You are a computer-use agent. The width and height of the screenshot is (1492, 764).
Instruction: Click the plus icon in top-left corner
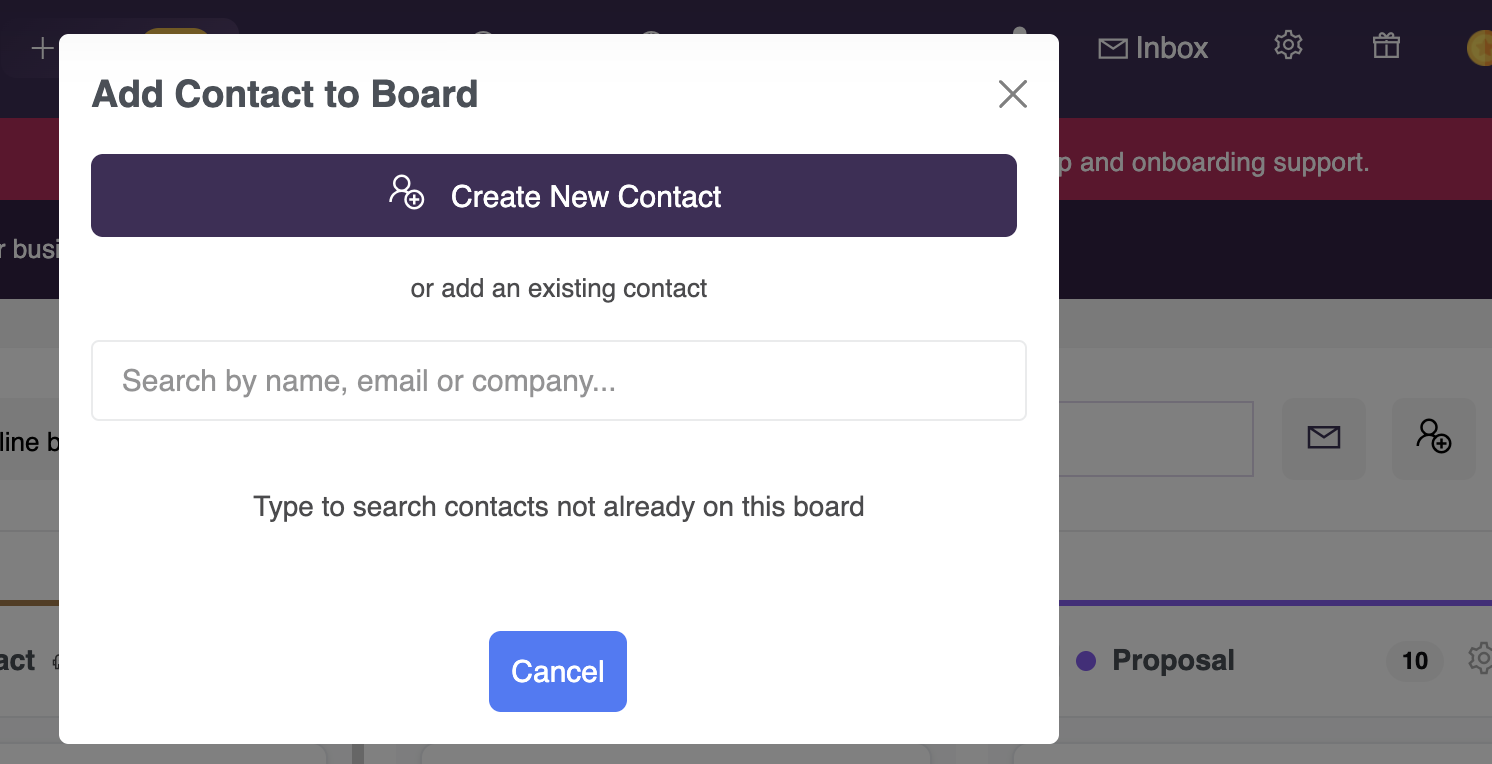click(x=42, y=48)
